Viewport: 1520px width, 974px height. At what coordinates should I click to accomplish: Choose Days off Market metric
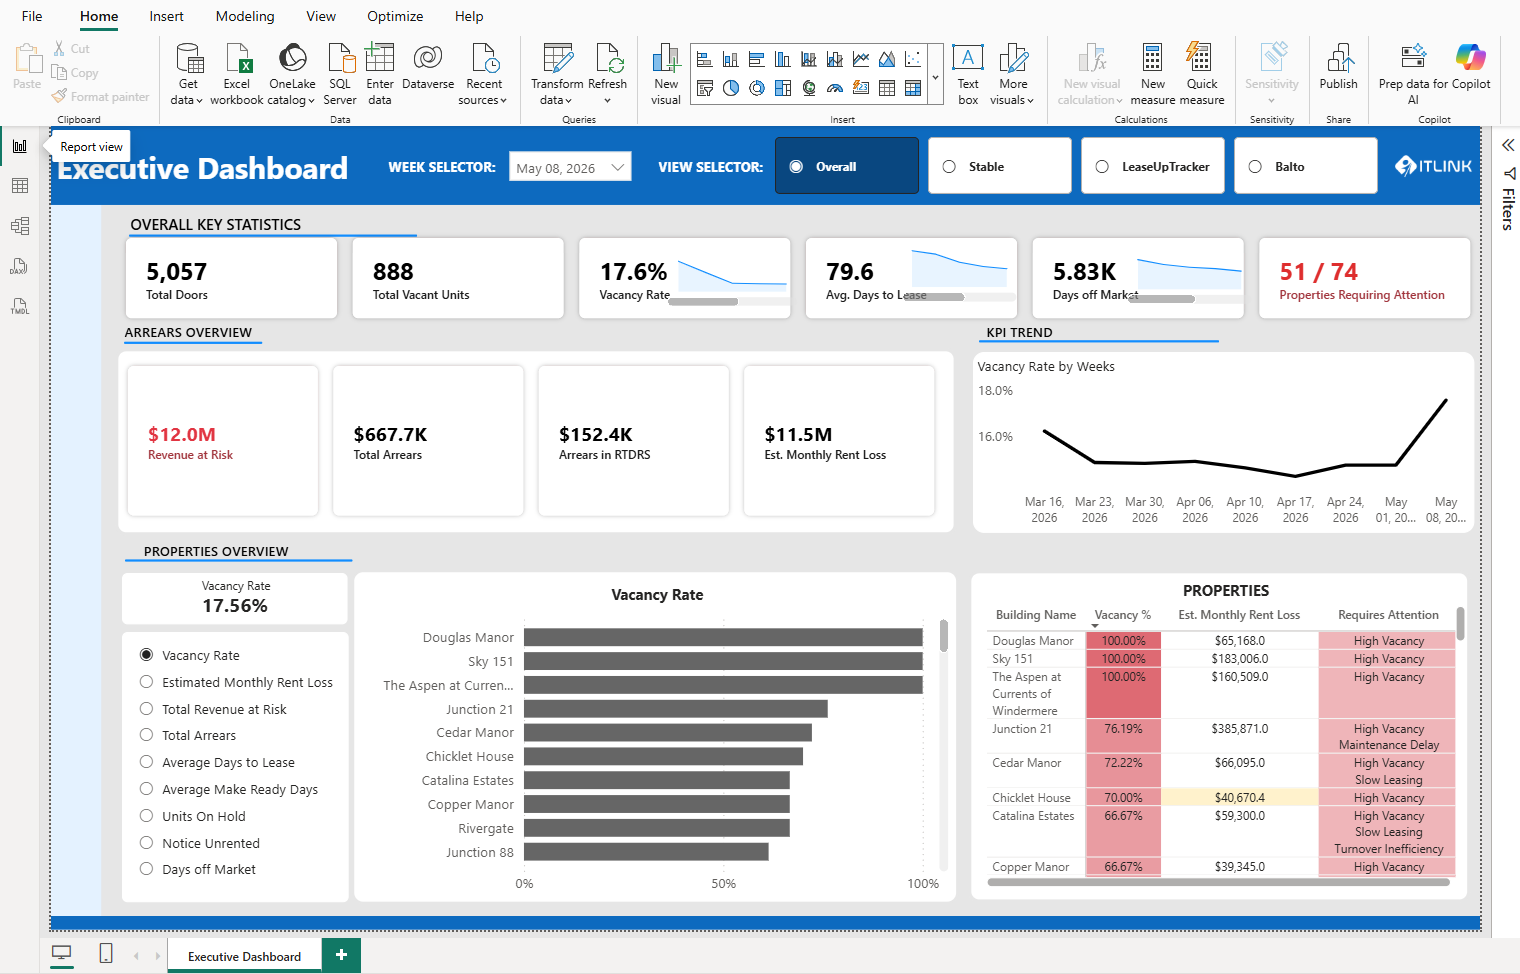[198, 869]
